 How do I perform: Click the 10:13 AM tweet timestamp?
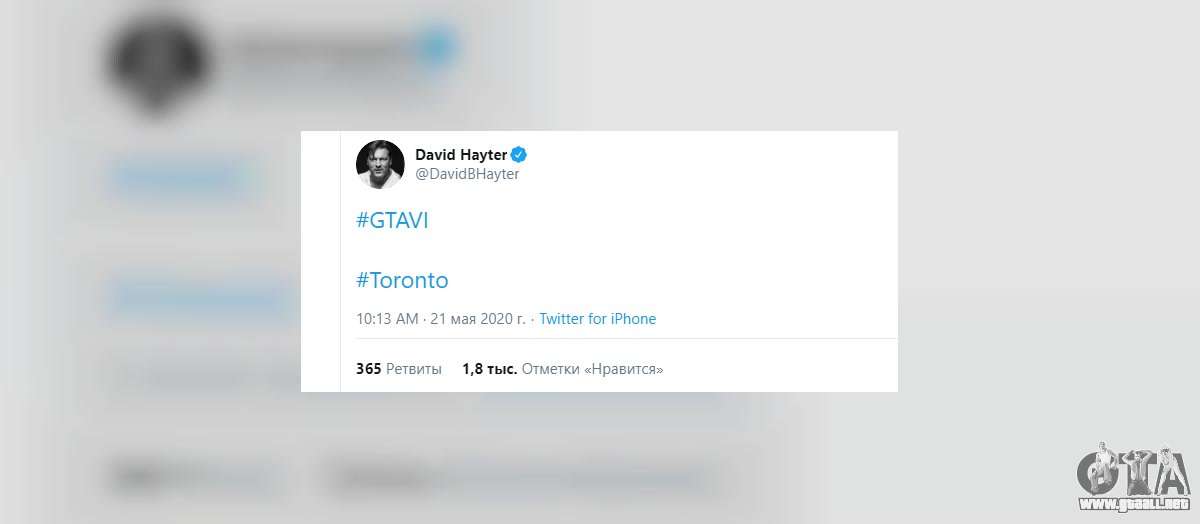[x=387, y=319]
